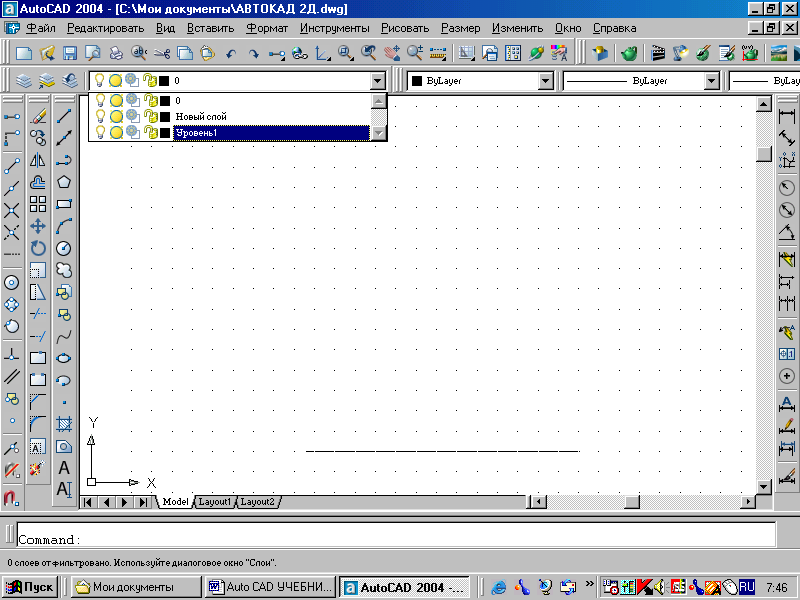Select the Angular Dimension tool
The image size is (800, 600).
(x=787, y=232)
